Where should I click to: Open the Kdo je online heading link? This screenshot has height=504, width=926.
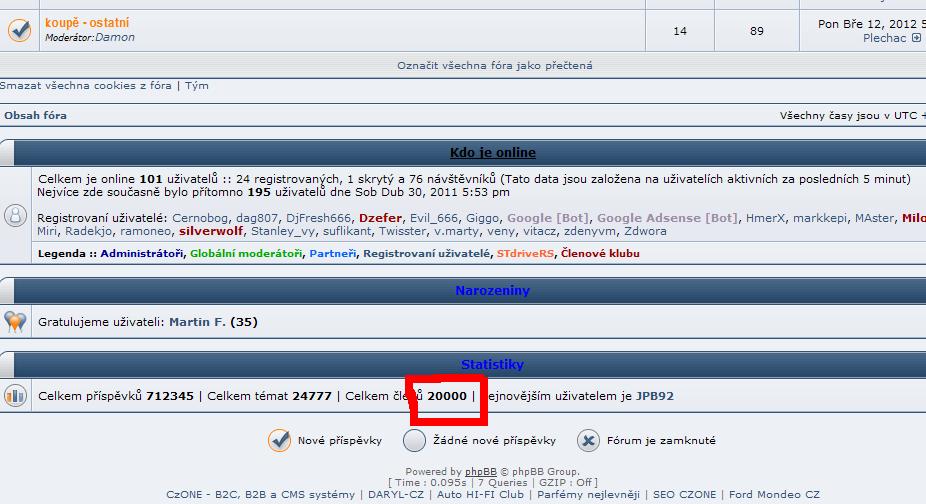[492, 153]
